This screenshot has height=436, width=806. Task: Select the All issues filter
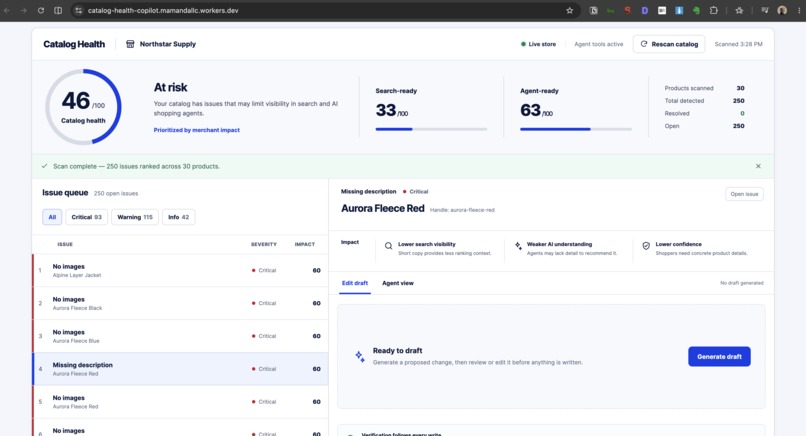(x=52, y=217)
